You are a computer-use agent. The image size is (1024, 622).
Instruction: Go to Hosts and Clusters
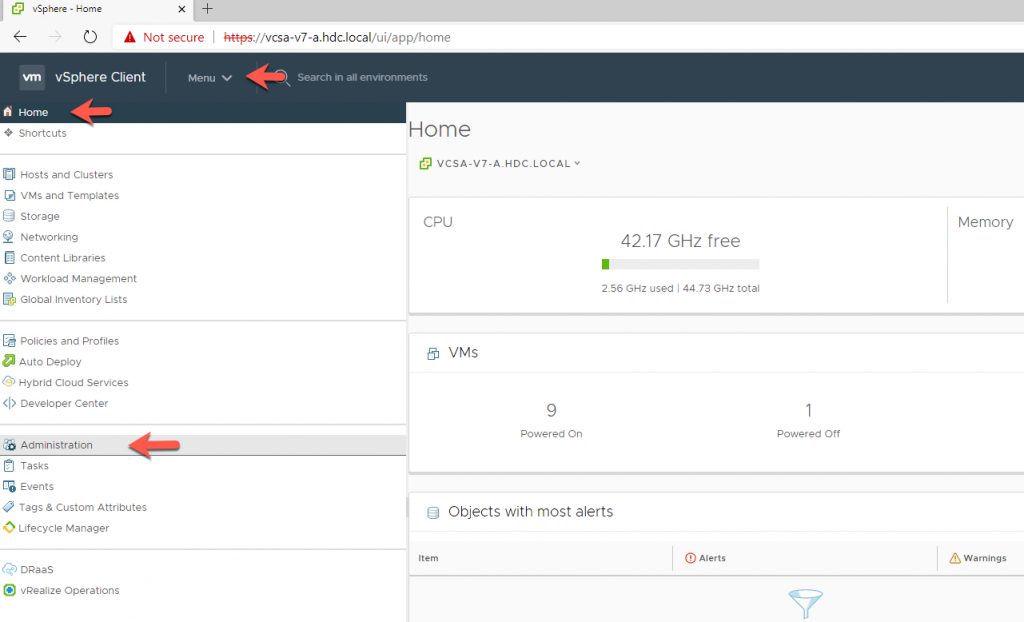coord(67,174)
